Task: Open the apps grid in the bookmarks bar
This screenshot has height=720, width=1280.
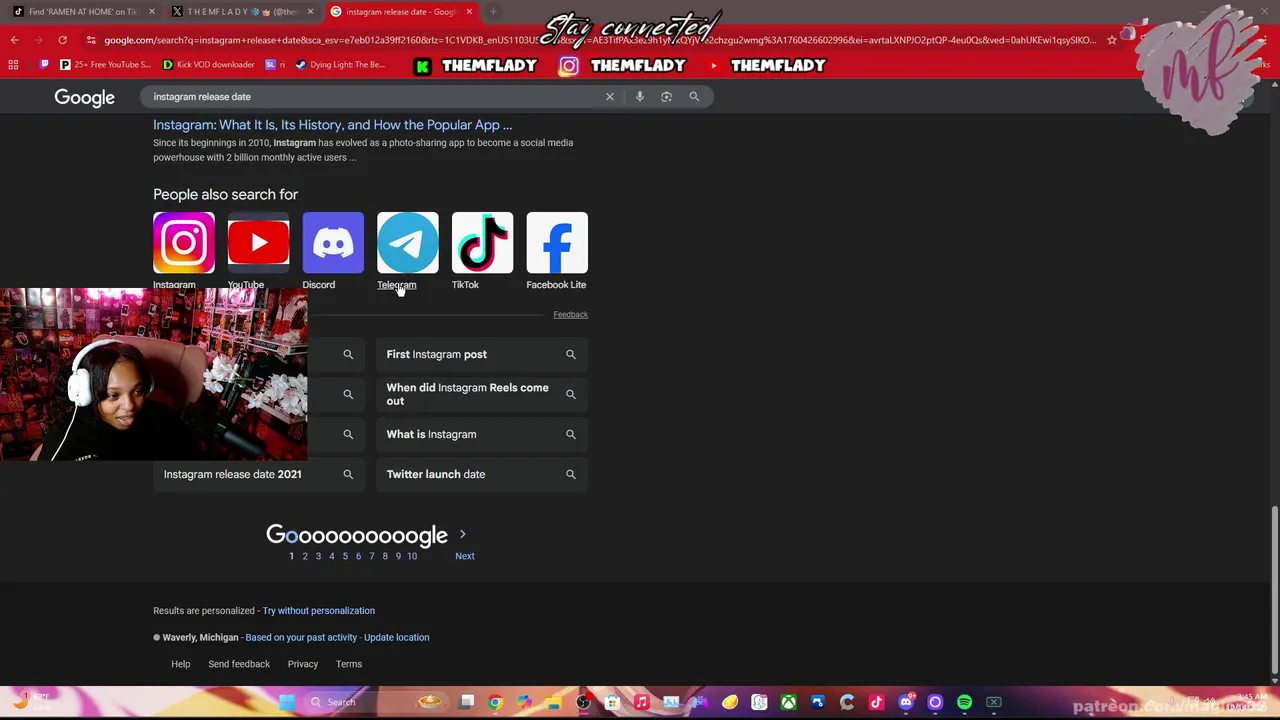Action: pyautogui.click(x=13, y=65)
